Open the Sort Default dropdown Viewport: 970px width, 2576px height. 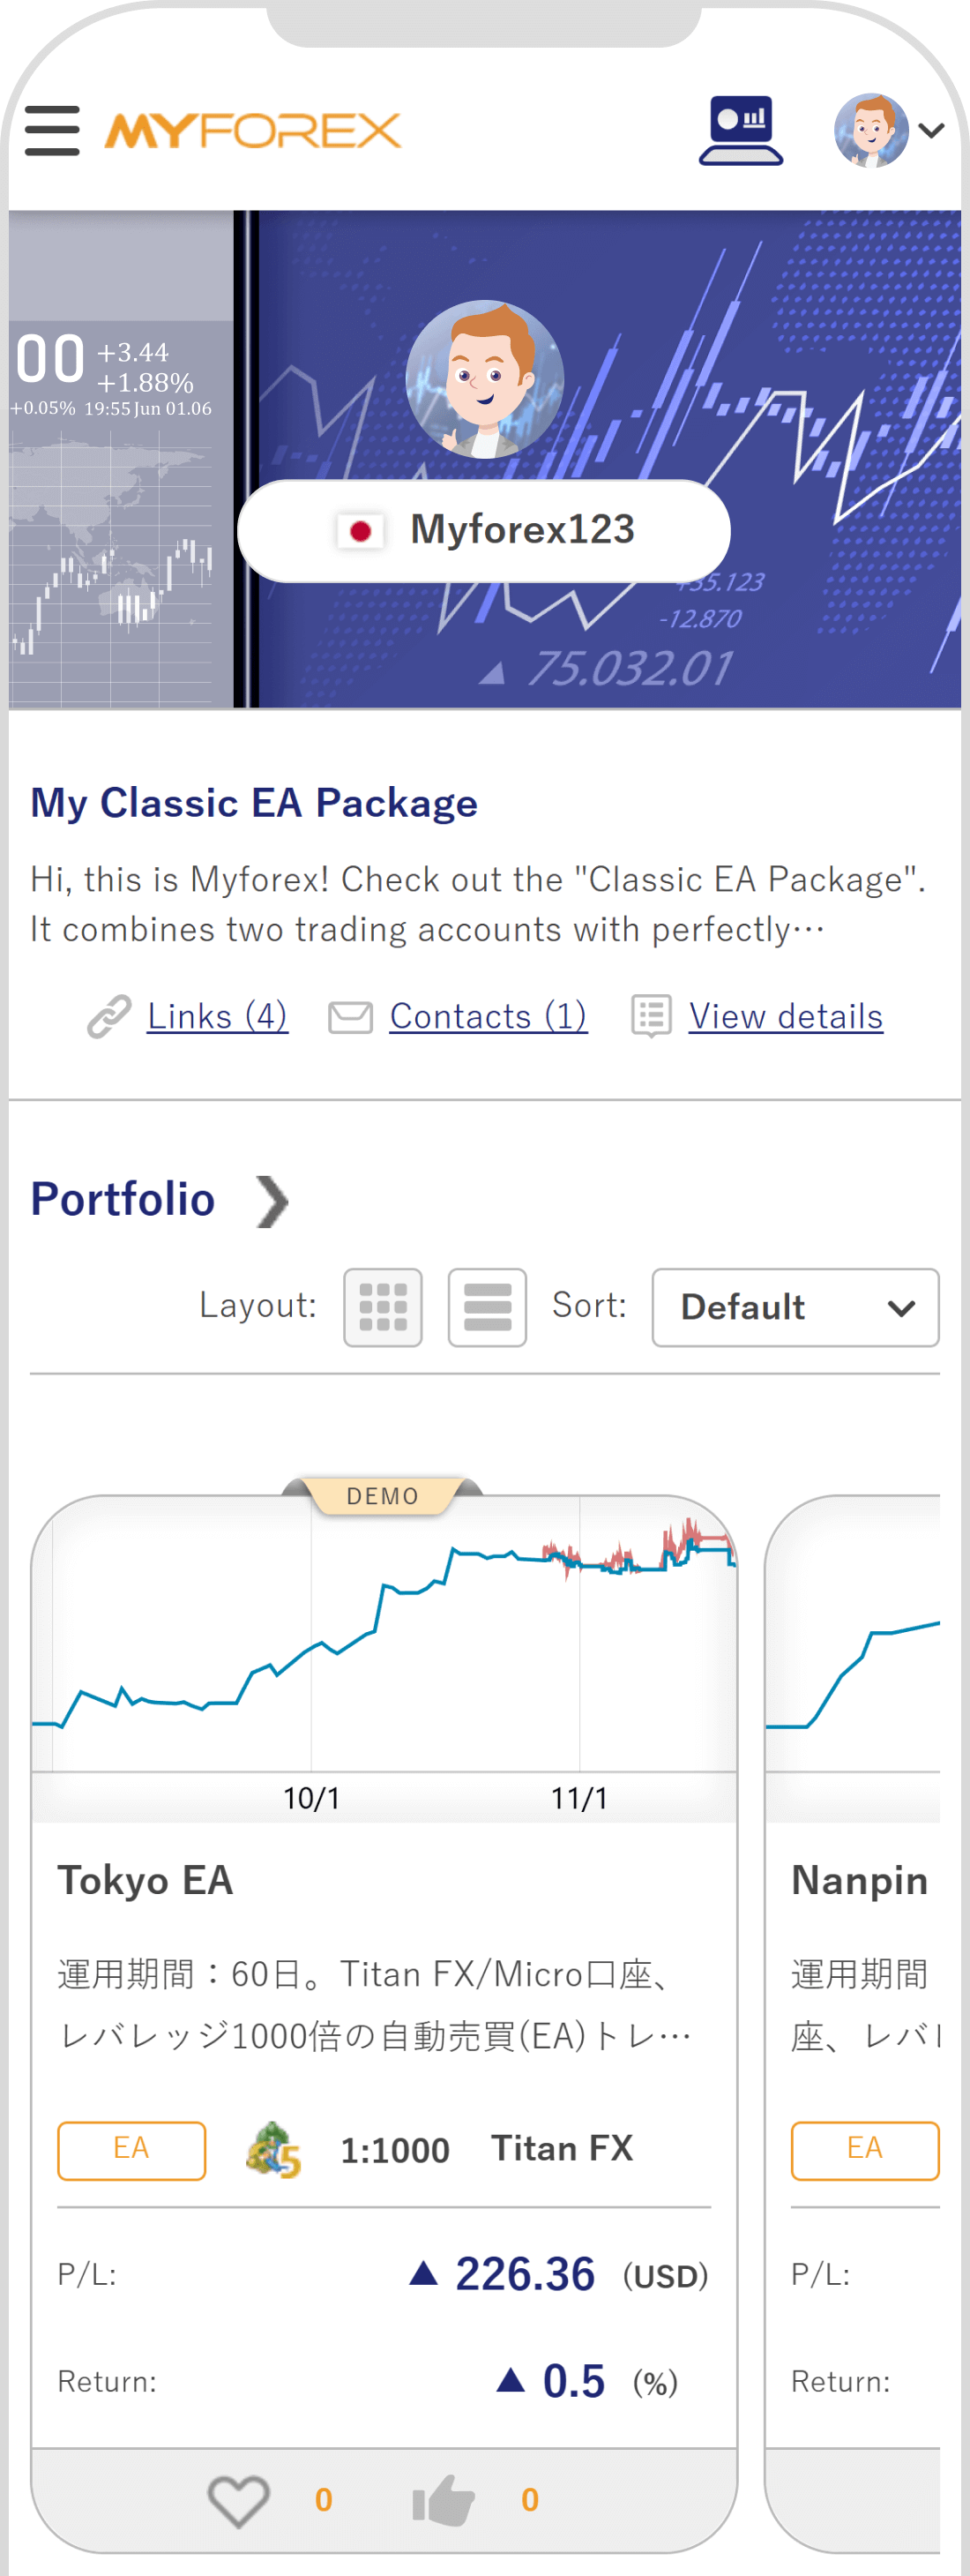795,1308
